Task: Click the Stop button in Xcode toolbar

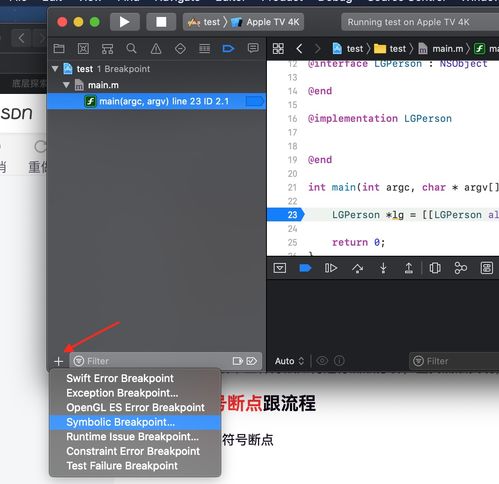Action: pos(161,22)
